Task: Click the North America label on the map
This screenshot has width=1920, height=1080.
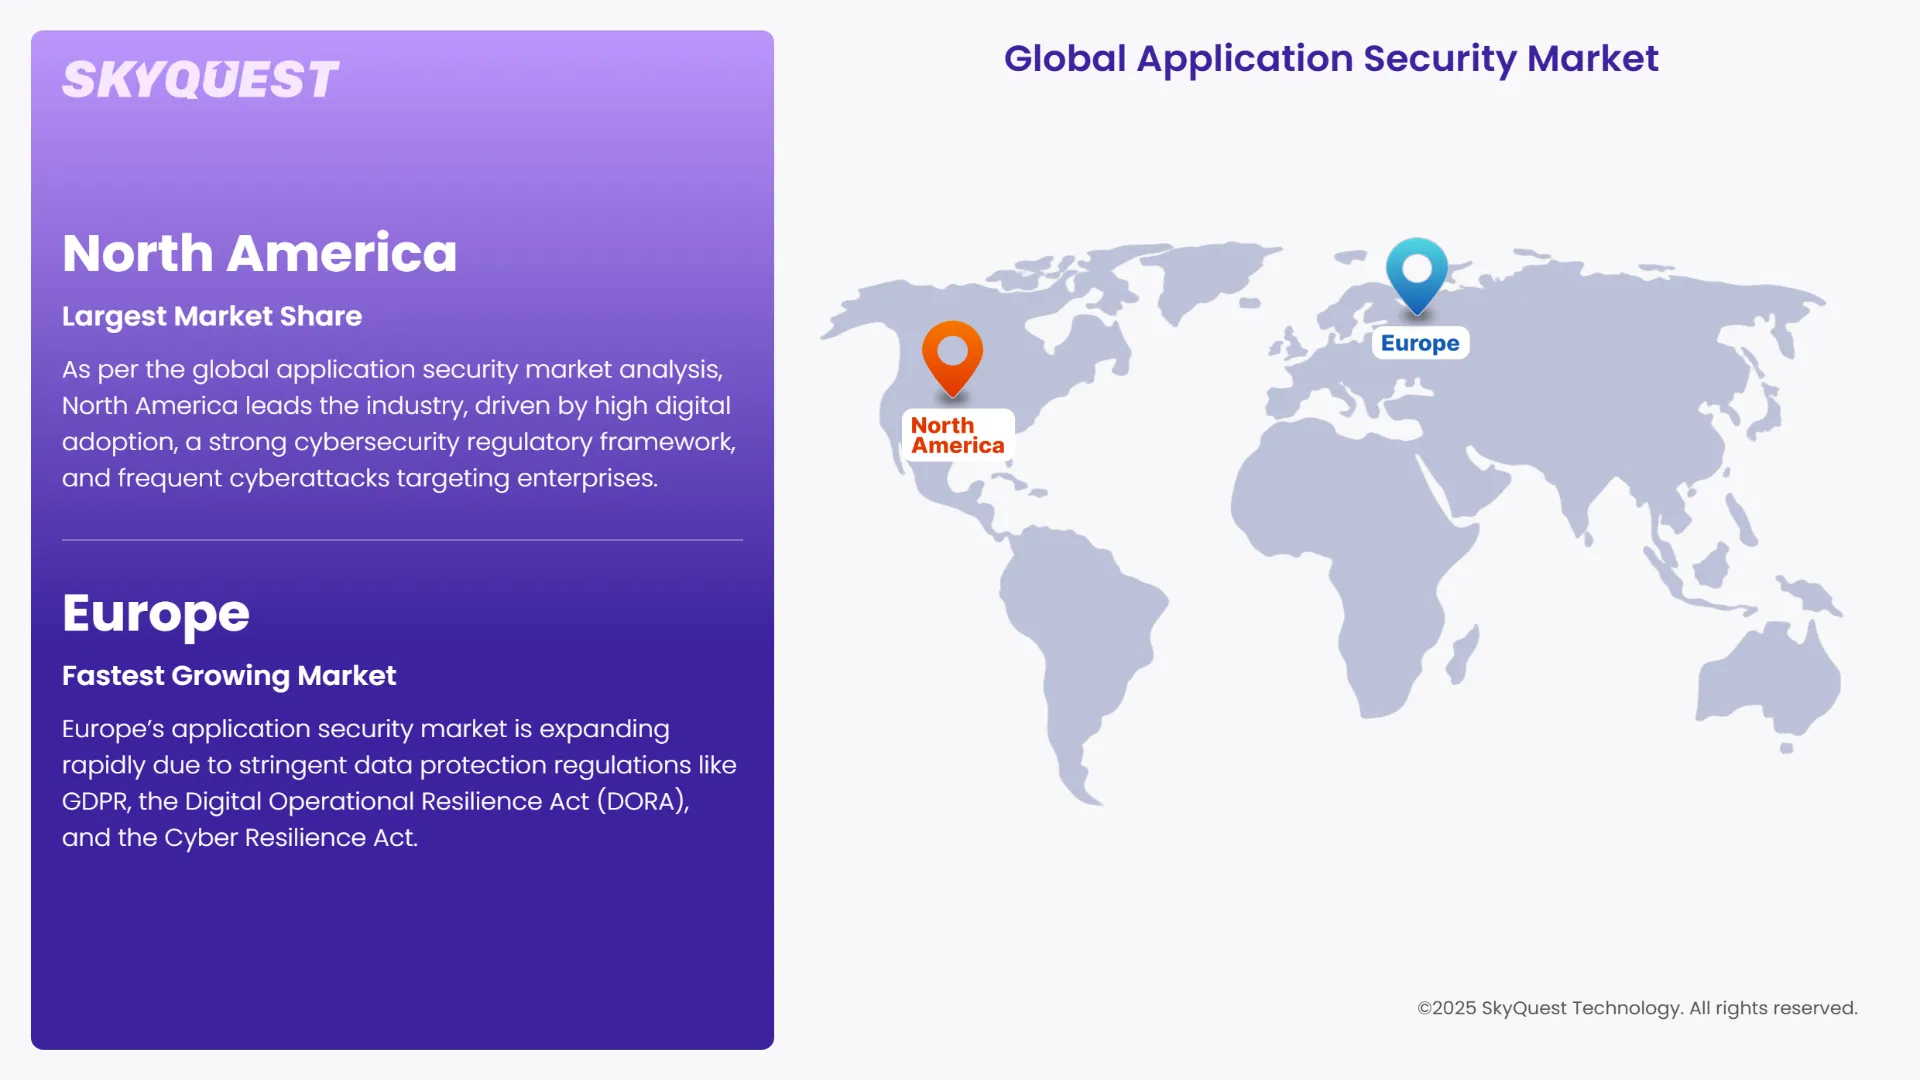Action: 957,435
